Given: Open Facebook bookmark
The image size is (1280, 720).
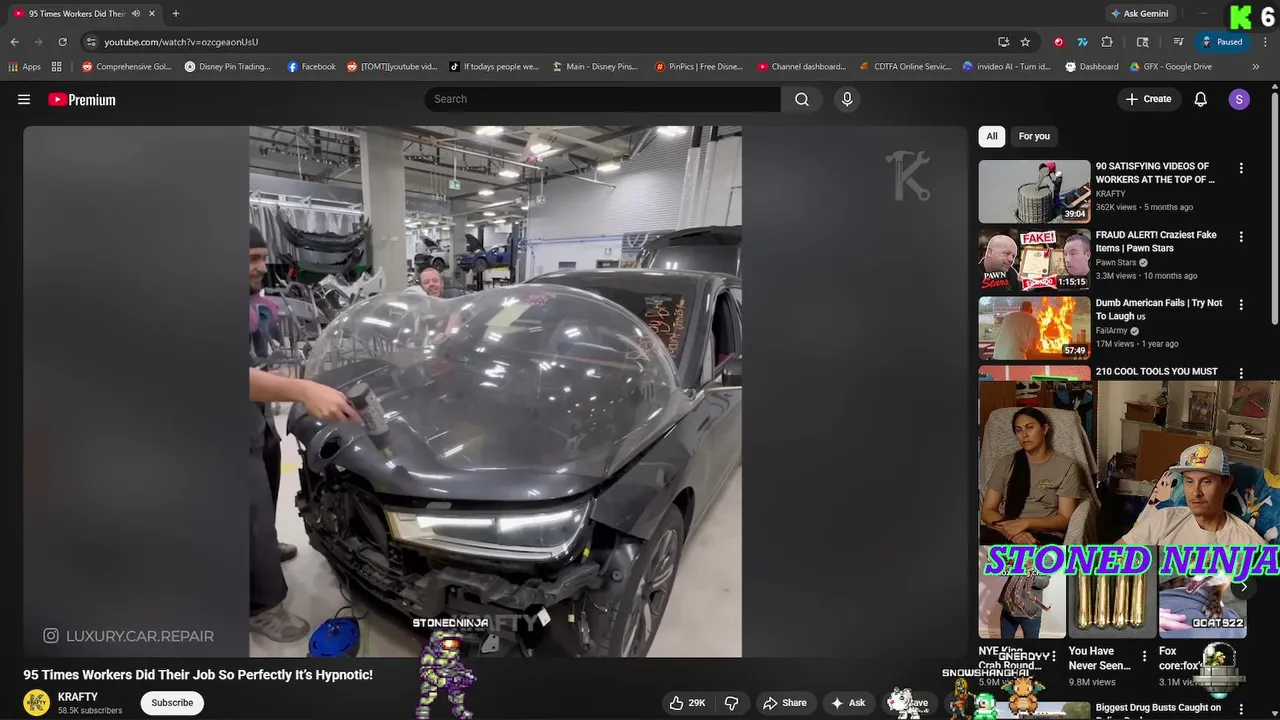Looking at the screenshot, I should [311, 67].
